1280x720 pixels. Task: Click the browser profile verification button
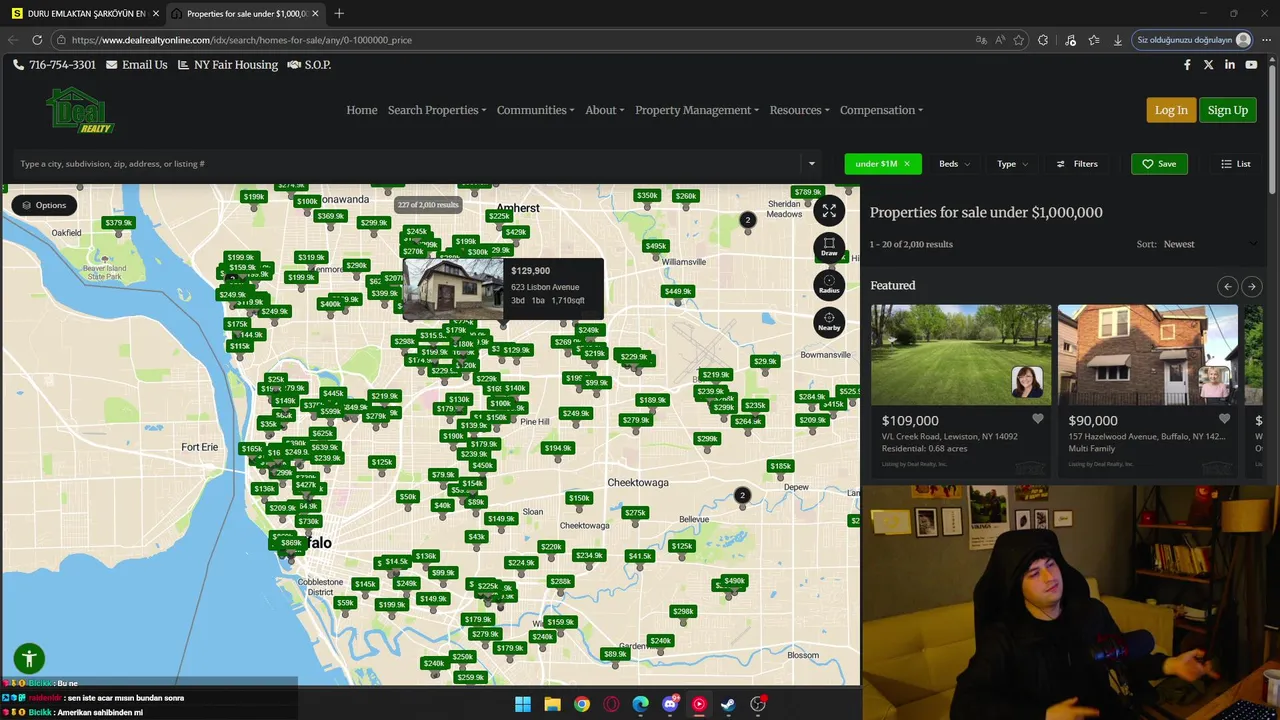[1193, 40]
